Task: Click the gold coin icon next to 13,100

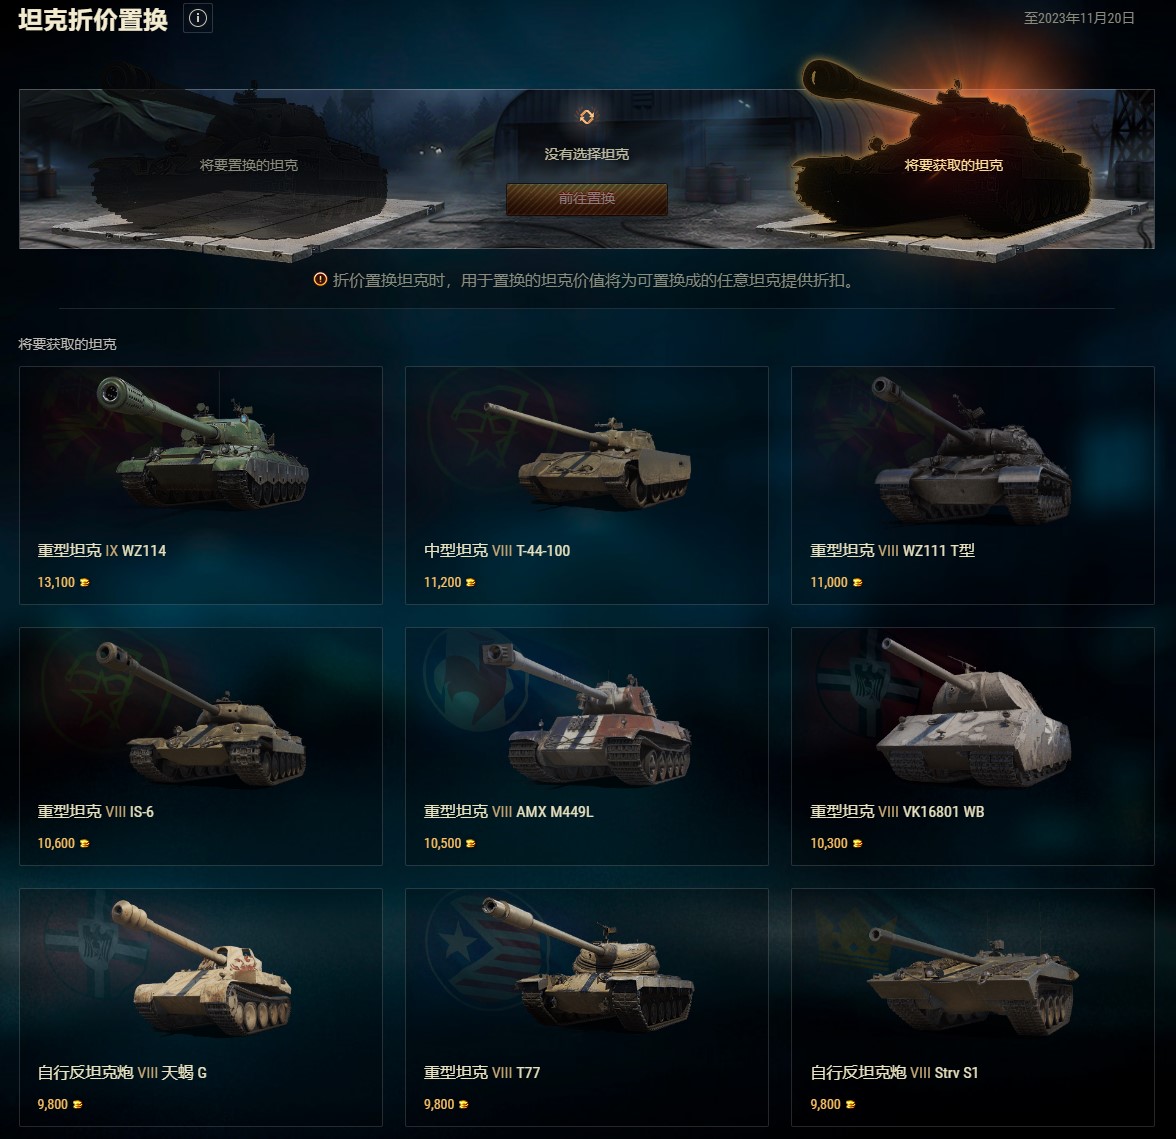Action: 85,583
